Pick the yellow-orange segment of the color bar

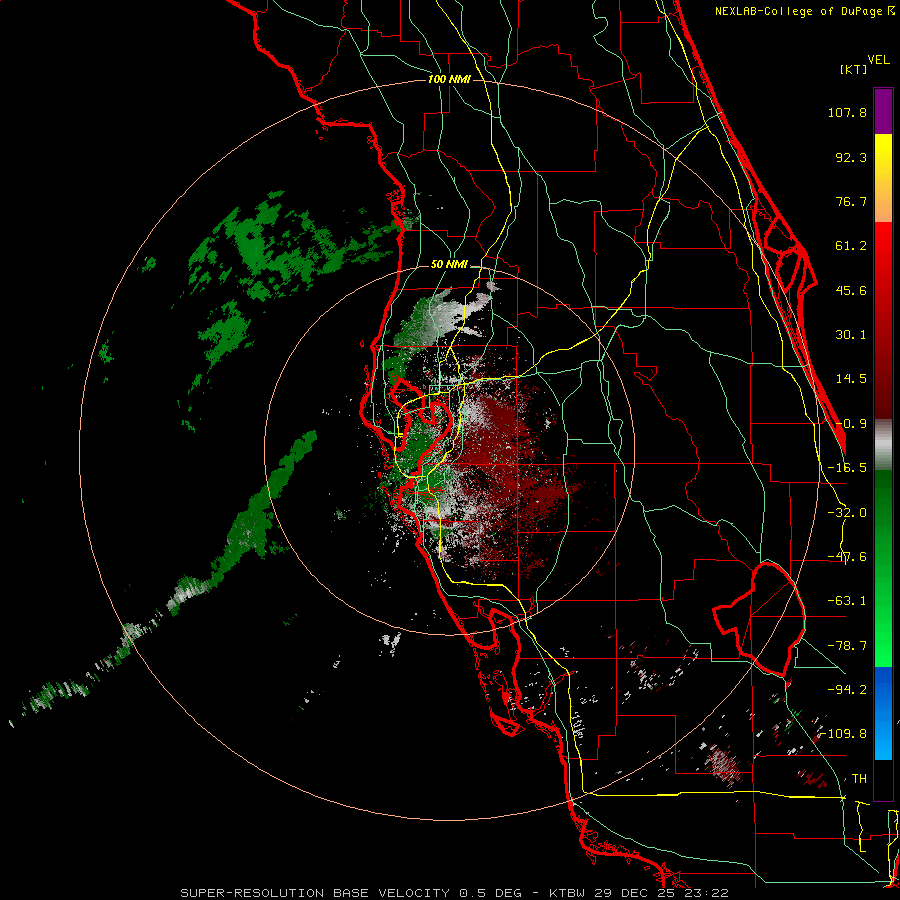pyautogui.click(x=883, y=178)
